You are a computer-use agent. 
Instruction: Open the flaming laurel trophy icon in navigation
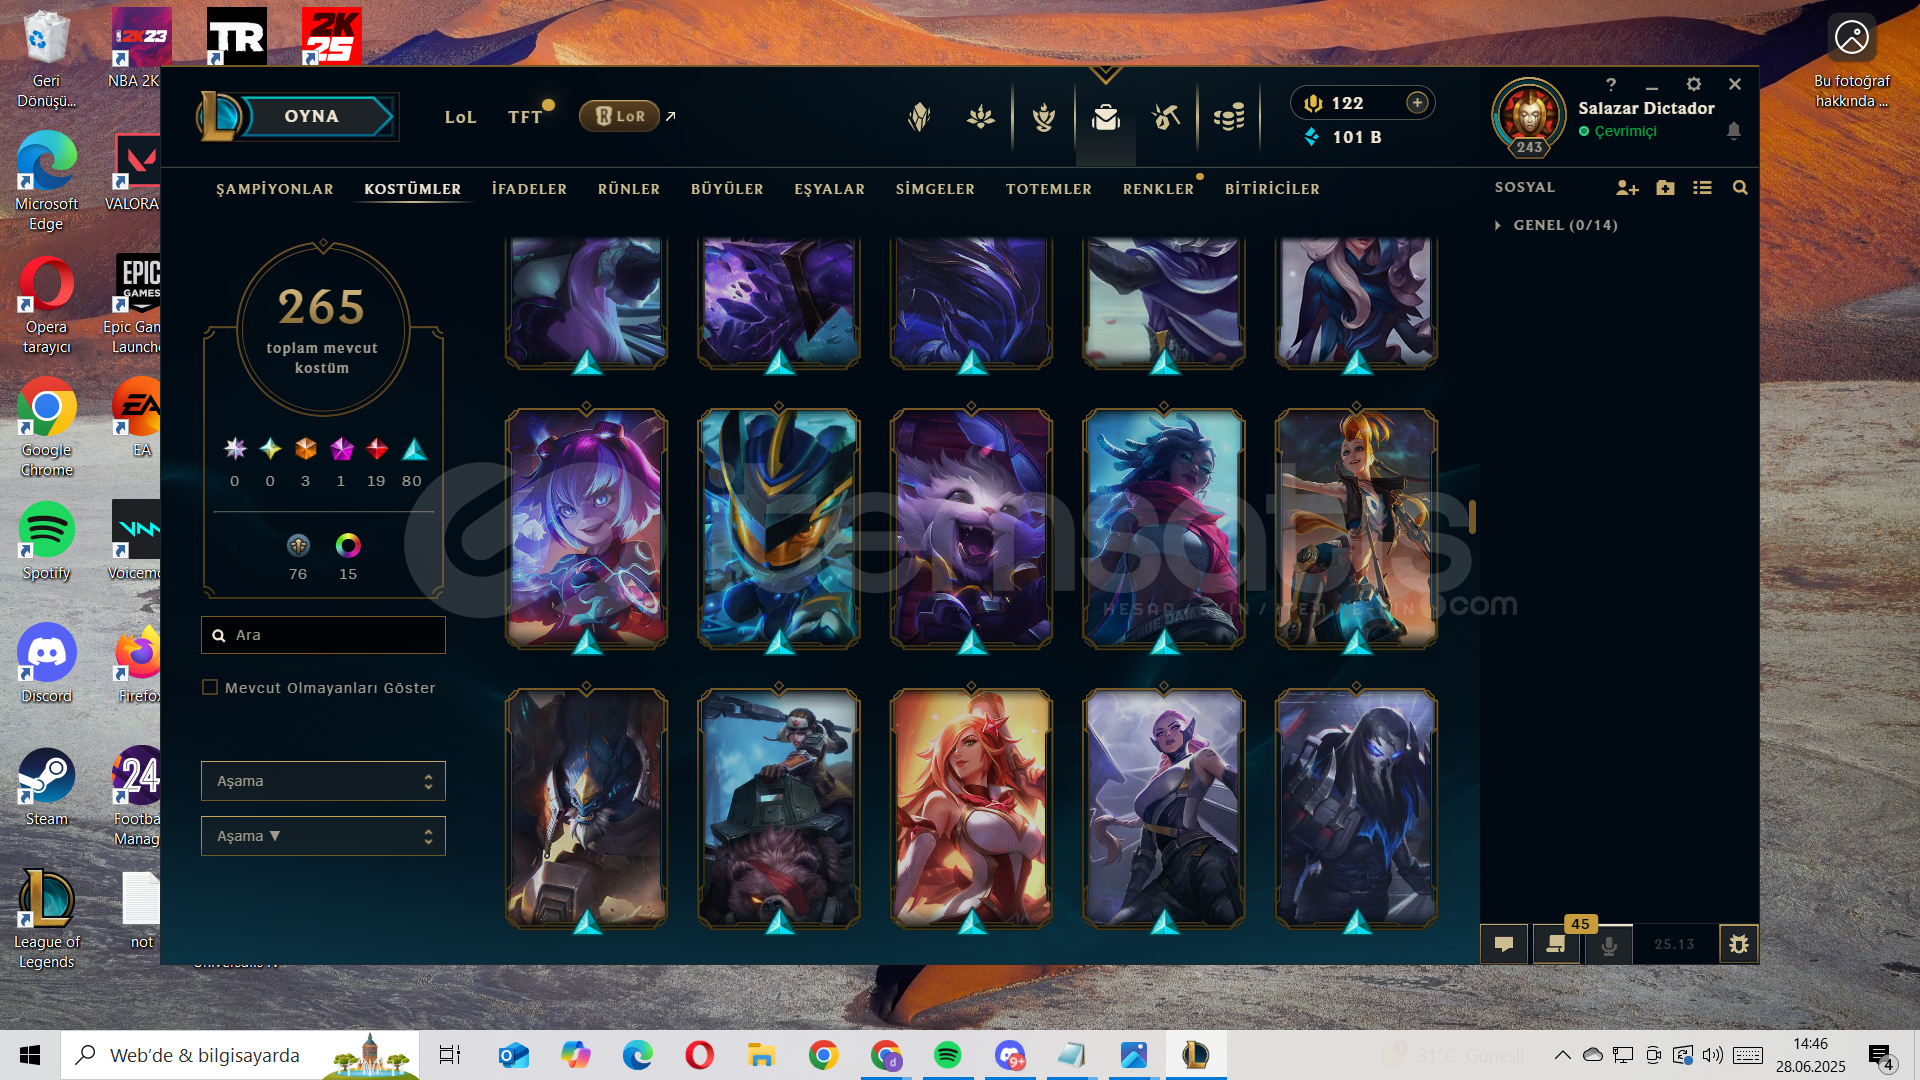pos(1044,117)
